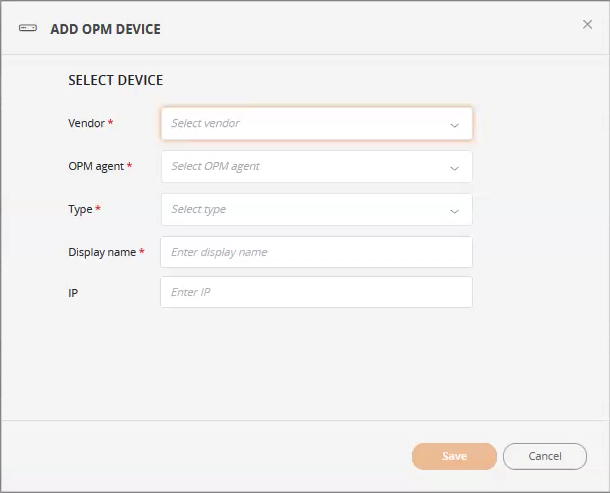Click the device icon beside ADD OPM DEVICE
Viewport: 610px width, 493px height.
(28, 28)
